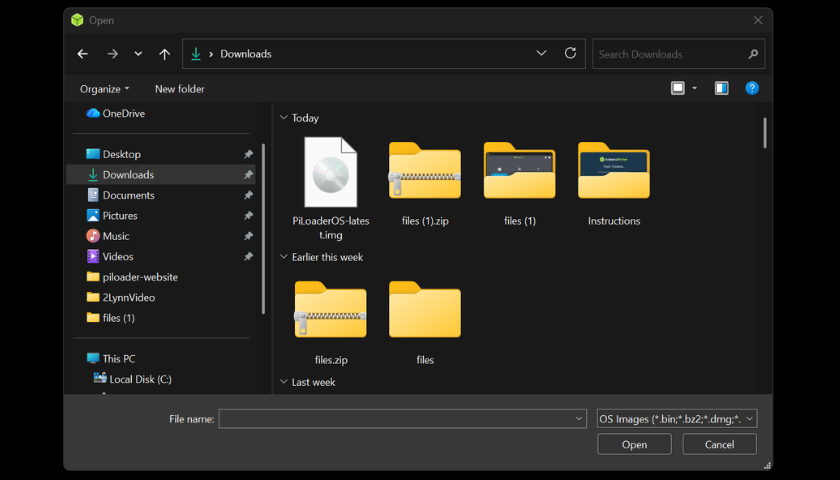The image size is (840, 480).
Task: Collapse the Earlier this week group
Action: pyautogui.click(x=284, y=257)
